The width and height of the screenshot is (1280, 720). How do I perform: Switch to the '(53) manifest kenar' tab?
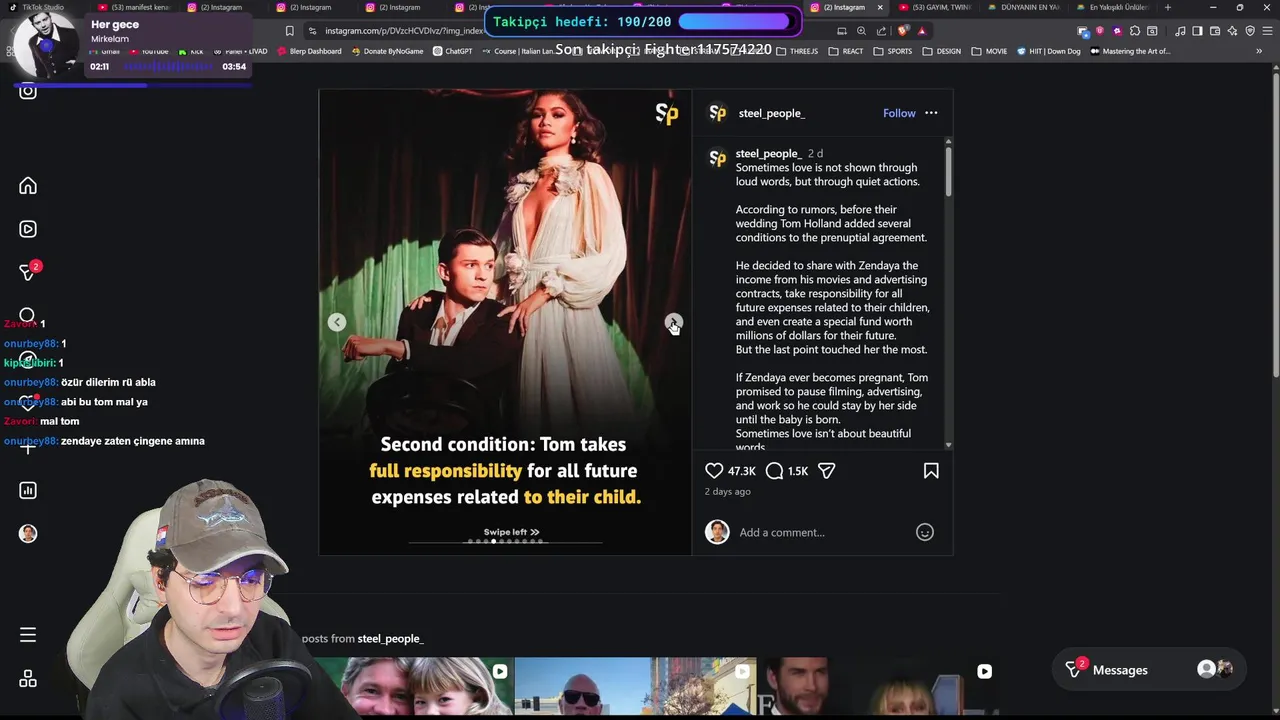tap(133, 7)
